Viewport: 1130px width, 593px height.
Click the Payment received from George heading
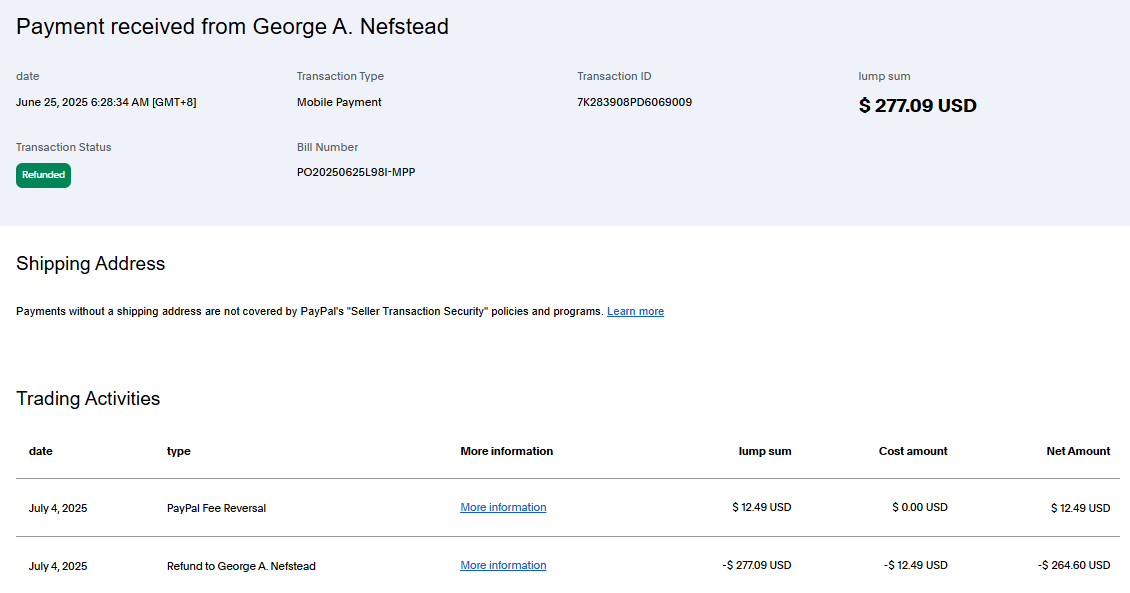click(x=232, y=27)
